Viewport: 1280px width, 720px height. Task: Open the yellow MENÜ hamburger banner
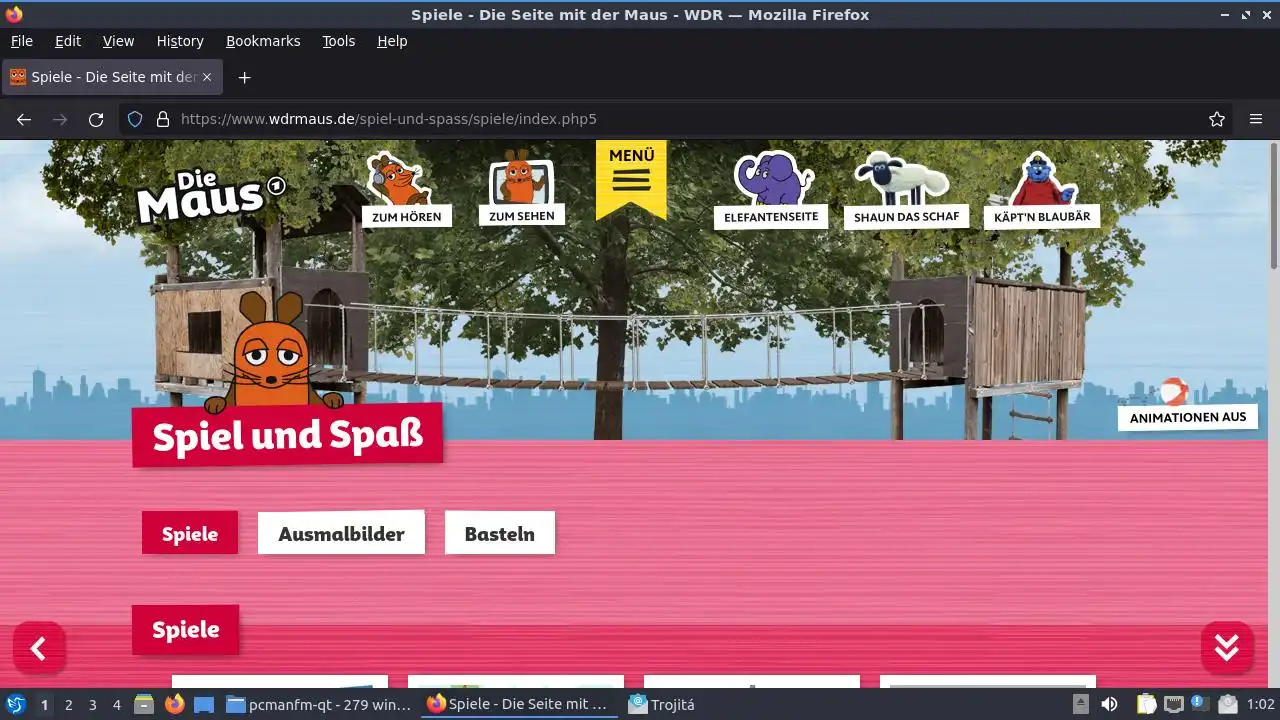[x=631, y=178]
